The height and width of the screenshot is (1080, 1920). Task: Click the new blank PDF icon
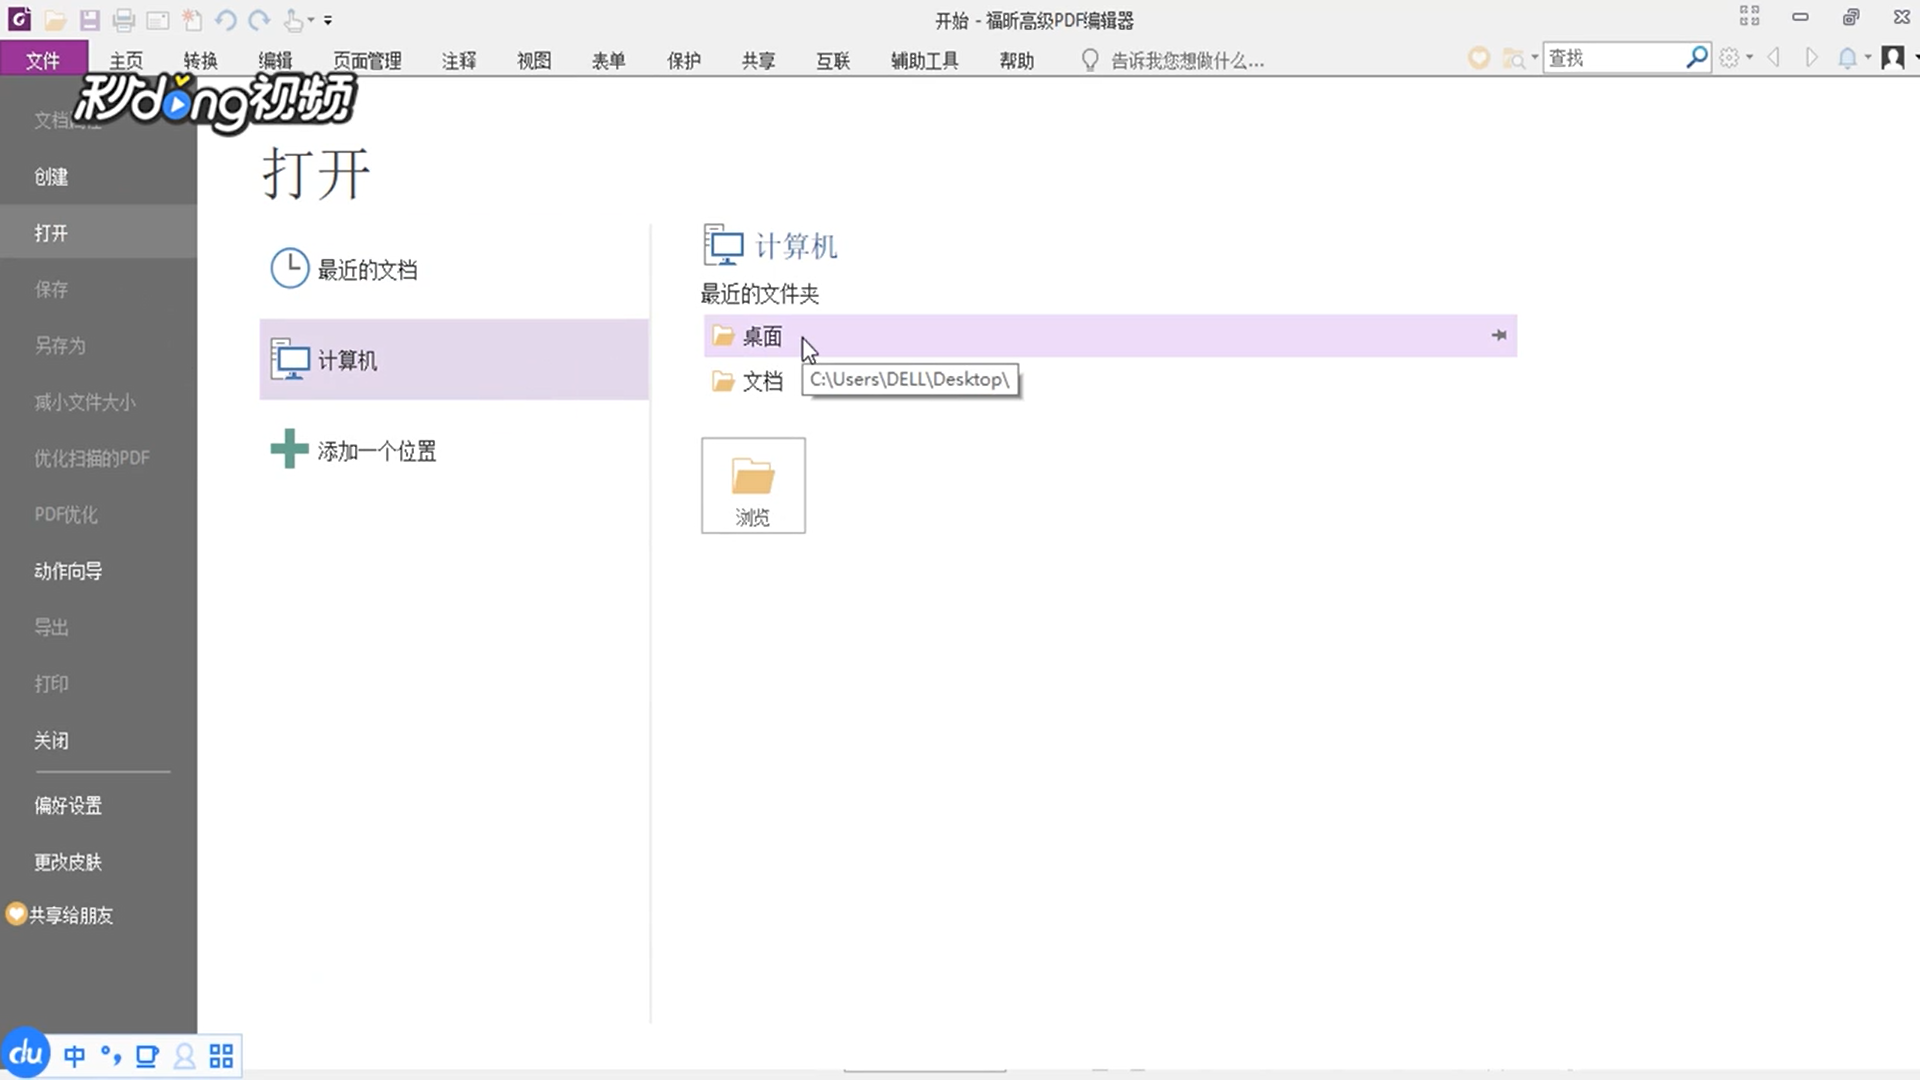tap(192, 20)
